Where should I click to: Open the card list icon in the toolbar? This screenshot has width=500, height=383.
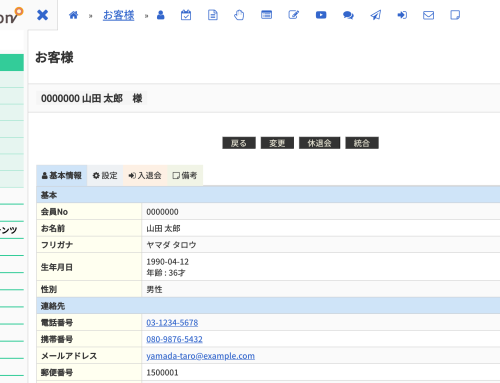(266, 15)
